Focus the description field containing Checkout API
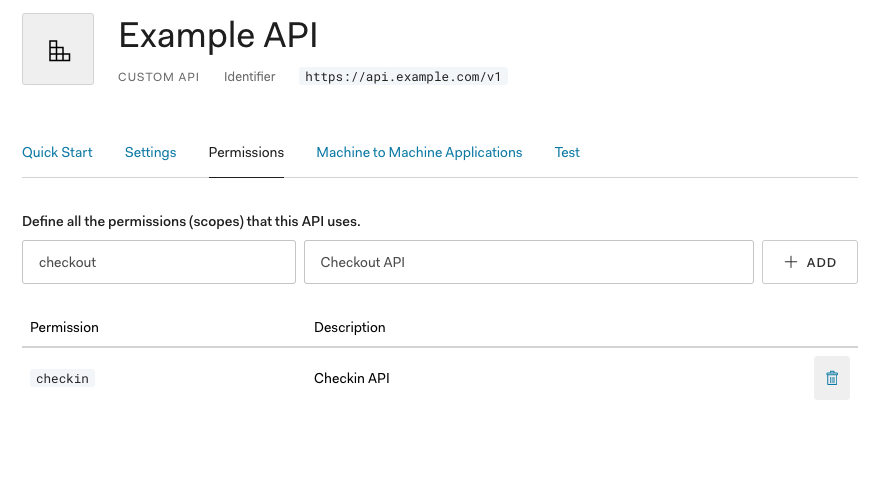This screenshot has width=894, height=492. click(529, 262)
